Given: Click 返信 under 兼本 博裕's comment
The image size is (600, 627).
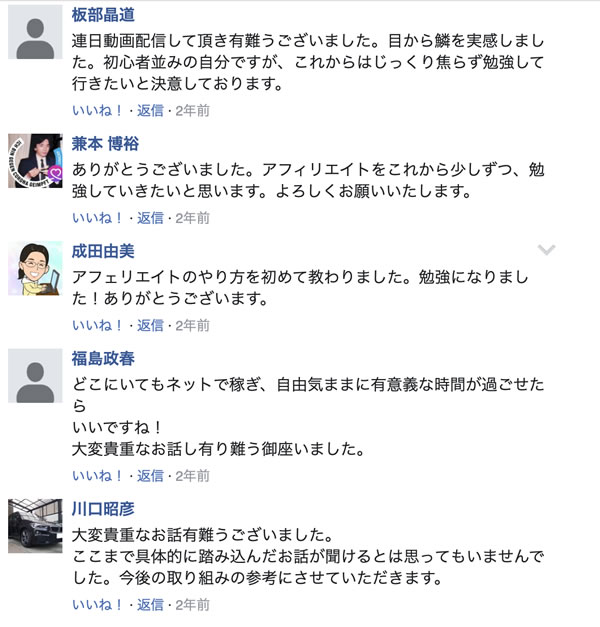Looking at the screenshot, I should click(x=150, y=217).
